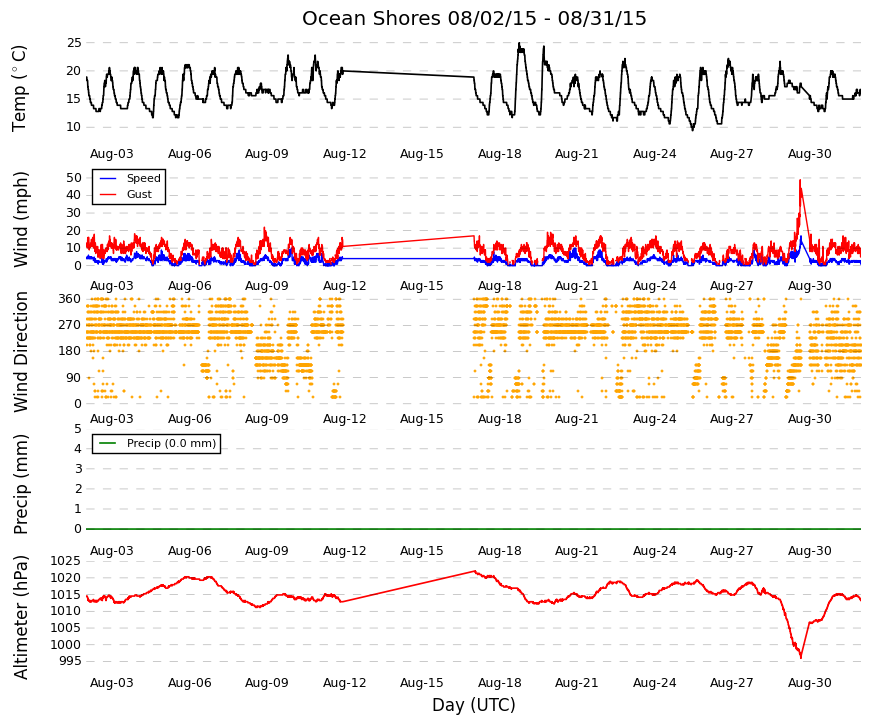Click the Day (UTC) axis label

point(473,705)
